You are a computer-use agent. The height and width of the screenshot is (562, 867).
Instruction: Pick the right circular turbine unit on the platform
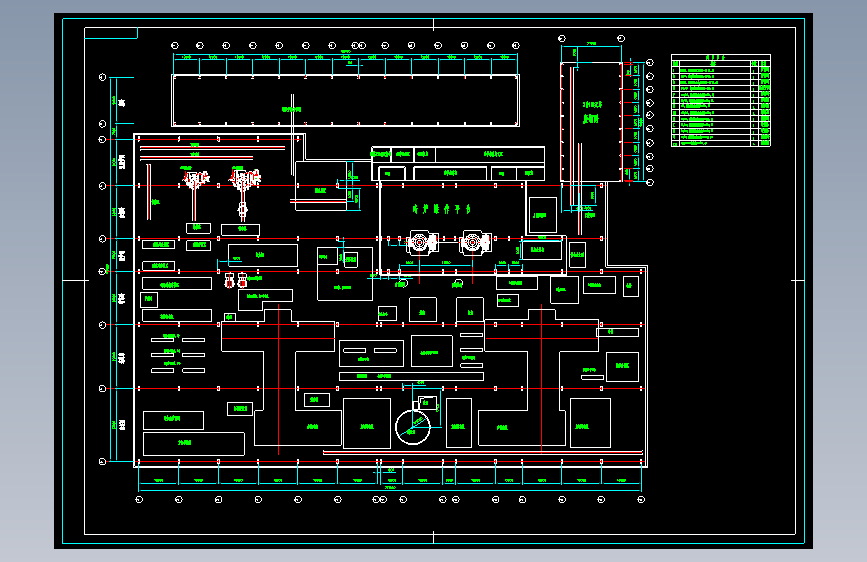pos(474,242)
